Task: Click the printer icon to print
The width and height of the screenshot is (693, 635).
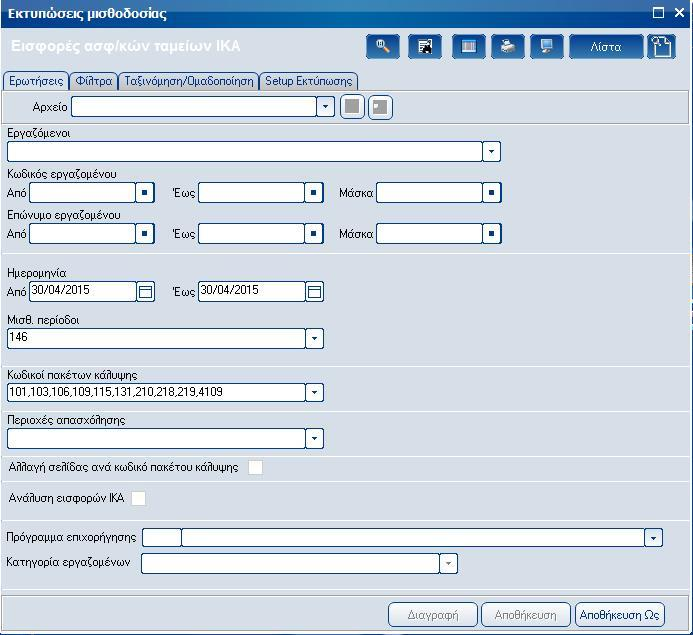Action: pos(508,46)
